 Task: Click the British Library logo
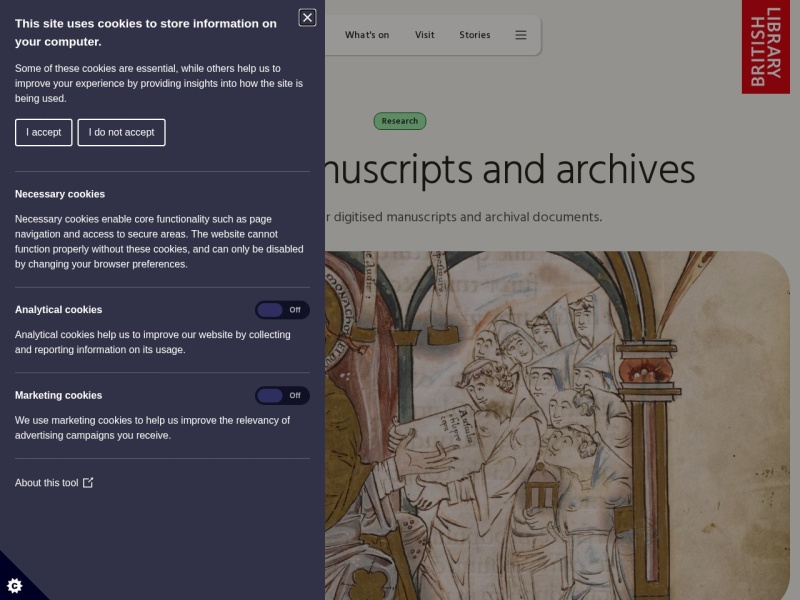[765, 46]
